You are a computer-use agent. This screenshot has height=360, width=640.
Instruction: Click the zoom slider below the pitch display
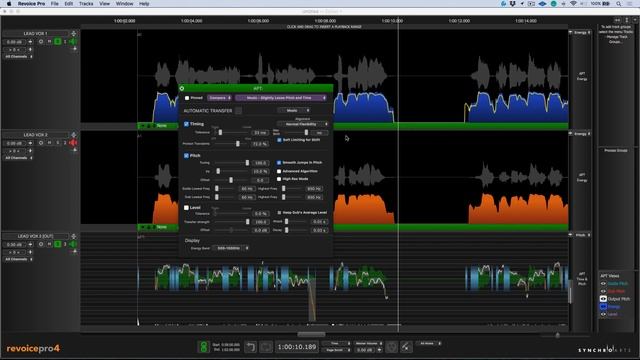[558, 335]
